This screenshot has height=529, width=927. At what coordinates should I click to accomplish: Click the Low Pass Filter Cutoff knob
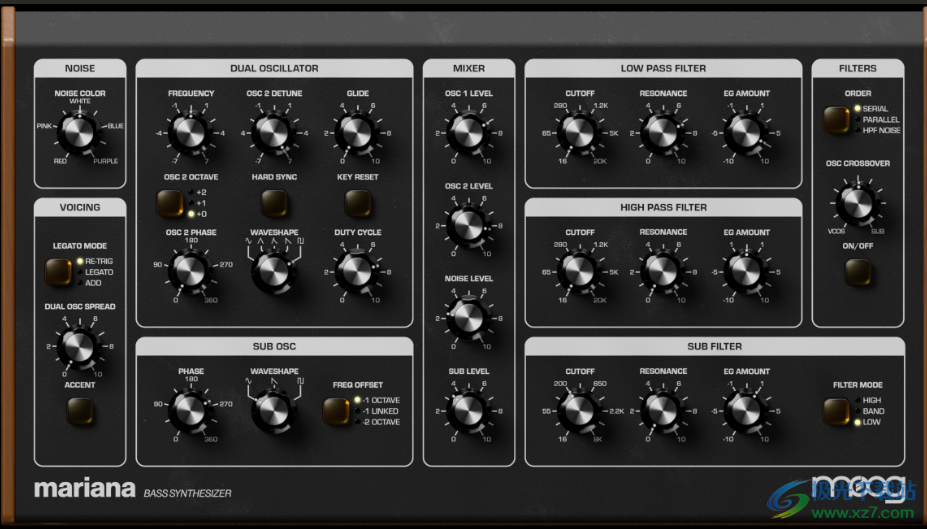click(x=579, y=133)
